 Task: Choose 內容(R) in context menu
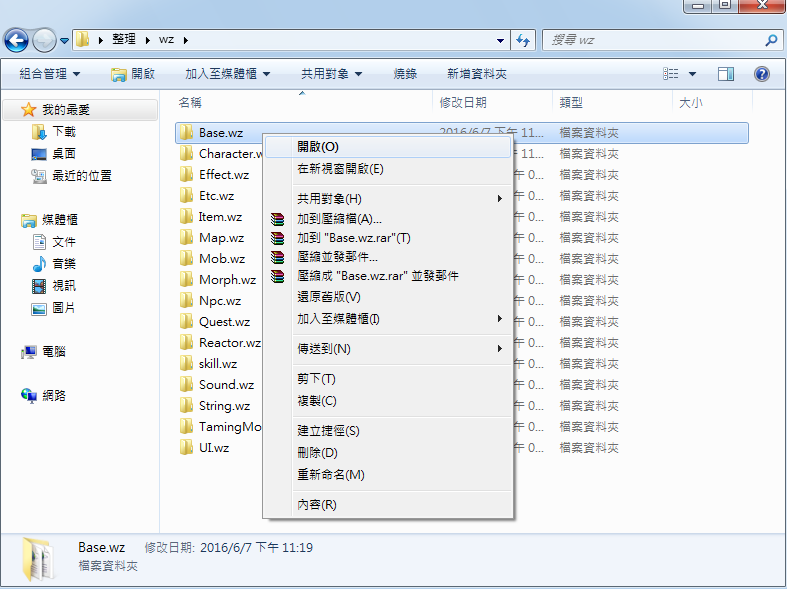387,505
